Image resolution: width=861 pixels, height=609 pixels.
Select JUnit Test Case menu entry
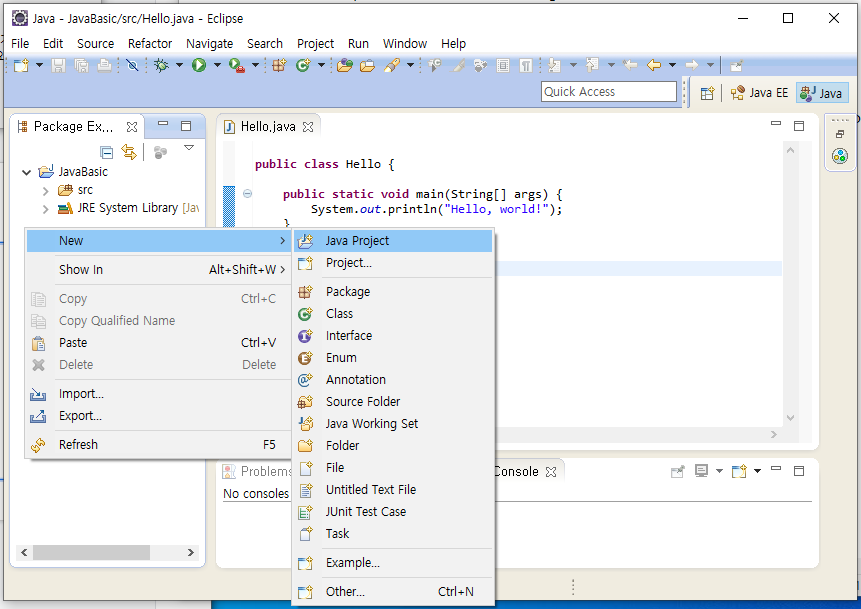pyautogui.click(x=393, y=511)
